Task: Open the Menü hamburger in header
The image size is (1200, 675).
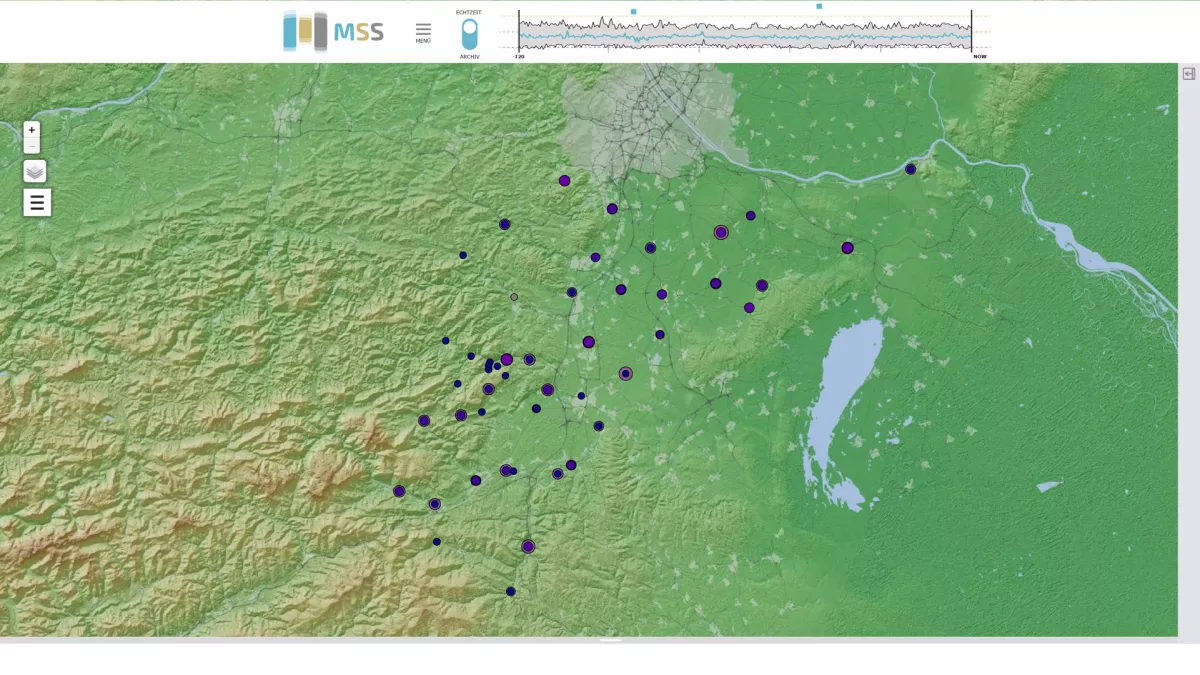Action: click(x=423, y=32)
